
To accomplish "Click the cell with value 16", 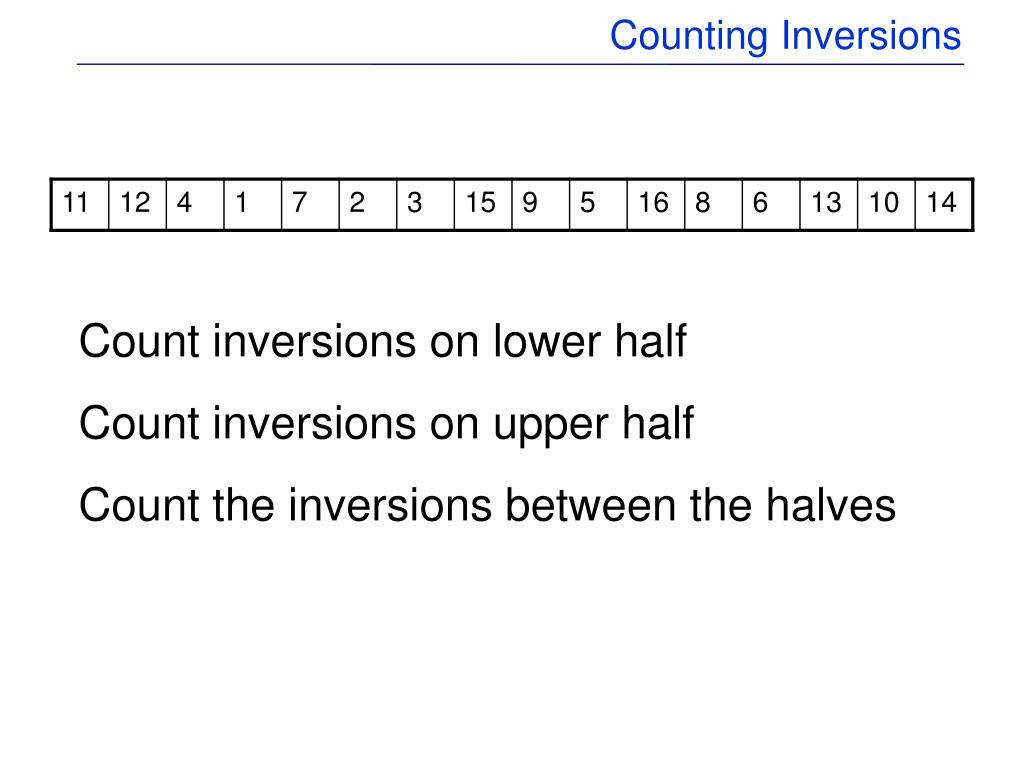I will click(656, 204).
